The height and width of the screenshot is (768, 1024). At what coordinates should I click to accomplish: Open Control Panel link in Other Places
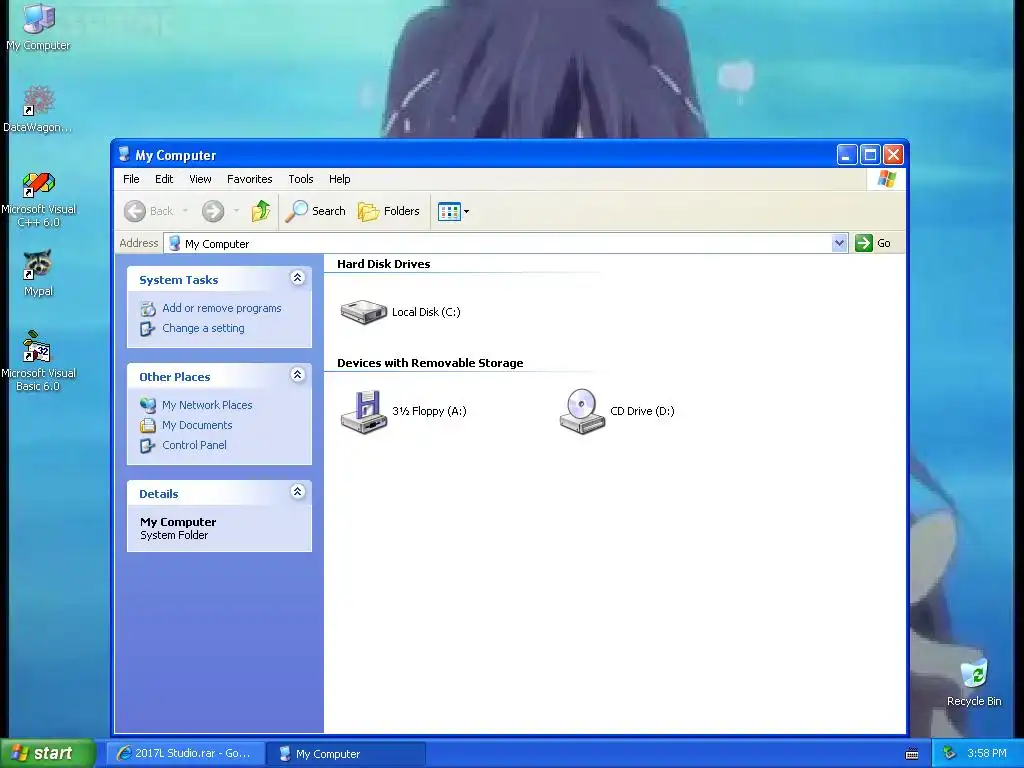(194, 445)
